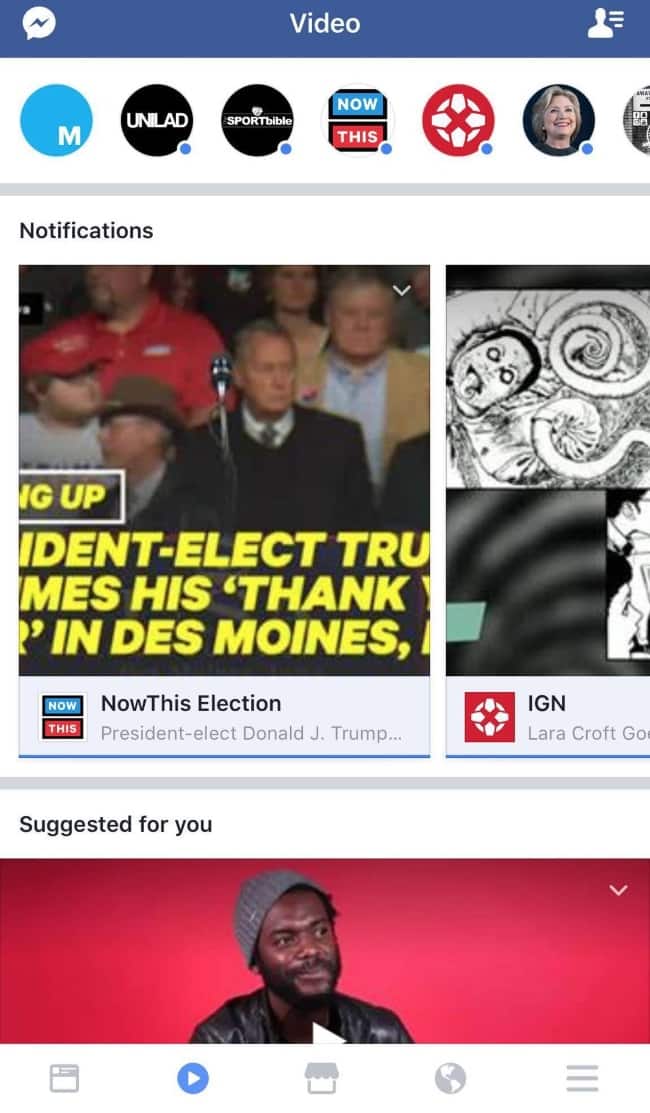650x1113 pixels.
Task: Open the Marketplace tab
Action: pyautogui.click(x=321, y=1078)
